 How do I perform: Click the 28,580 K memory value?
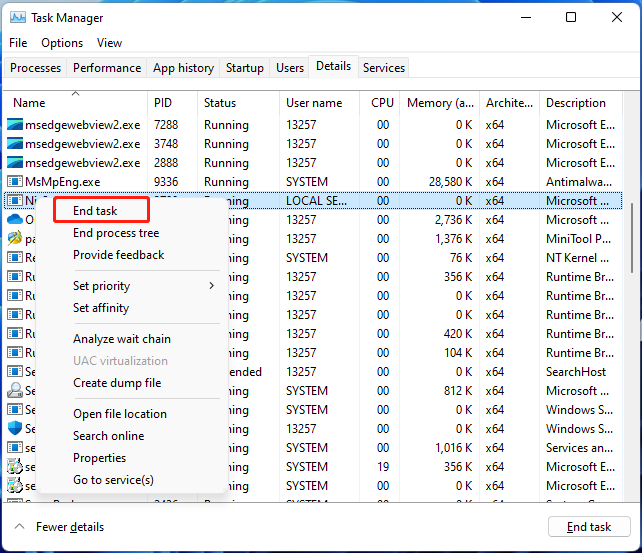(x=450, y=181)
